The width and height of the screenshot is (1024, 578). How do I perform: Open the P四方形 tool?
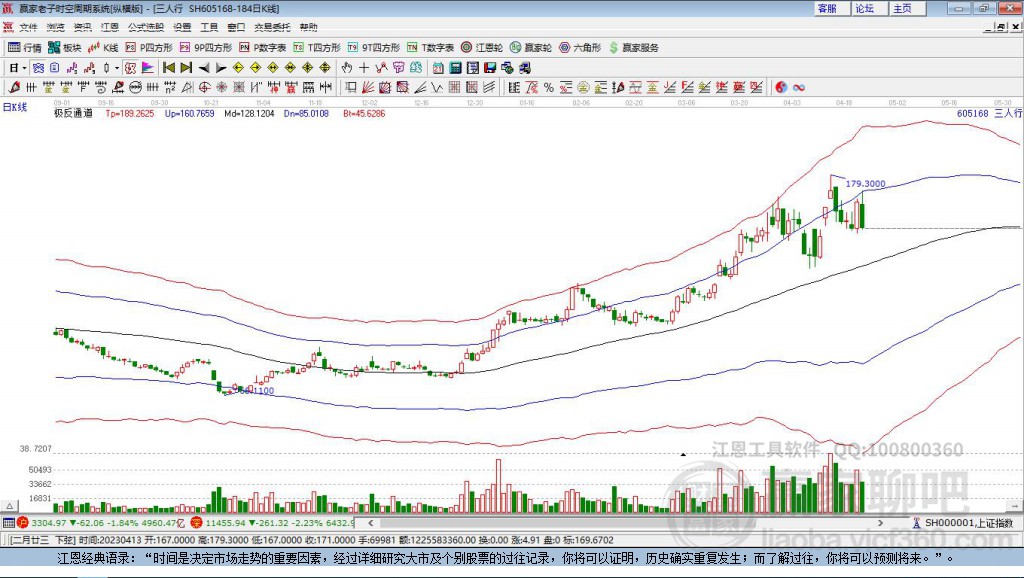(x=149, y=47)
